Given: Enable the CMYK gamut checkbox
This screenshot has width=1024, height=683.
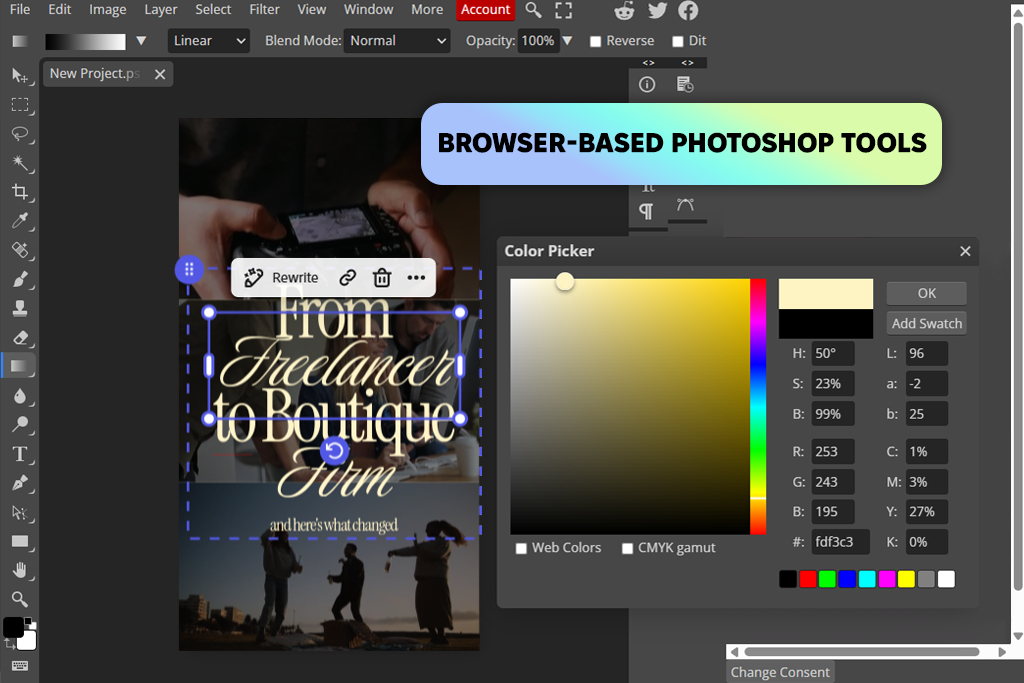Looking at the screenshot, I should (628, 548).
